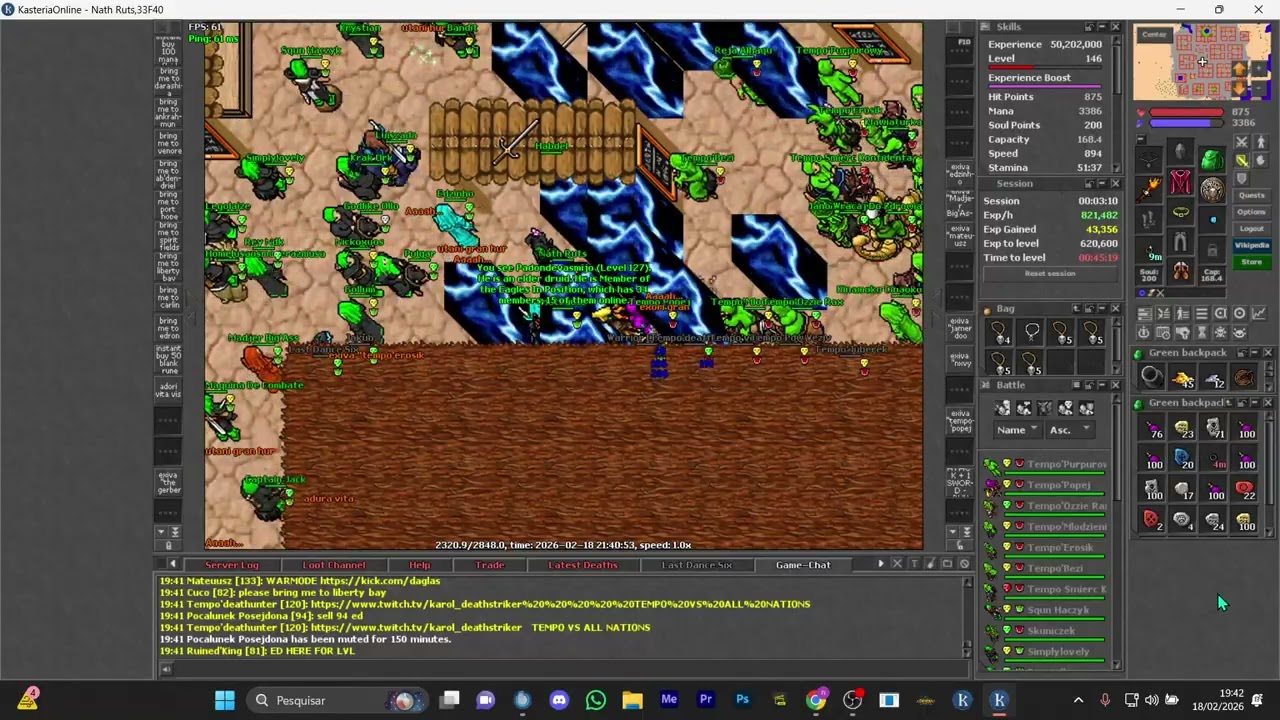This screenshot has height=720, width=1280.
Task: Click the hotkey 'bring me to venore'
Action: coord(168,143)
